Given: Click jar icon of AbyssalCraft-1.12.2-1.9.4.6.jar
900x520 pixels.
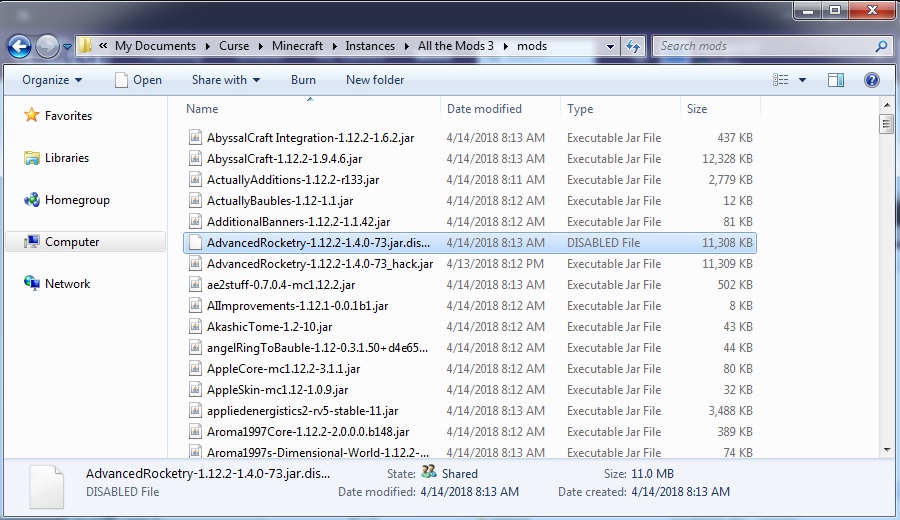Looking at the screenshot, I should click(x=195, y=158).
